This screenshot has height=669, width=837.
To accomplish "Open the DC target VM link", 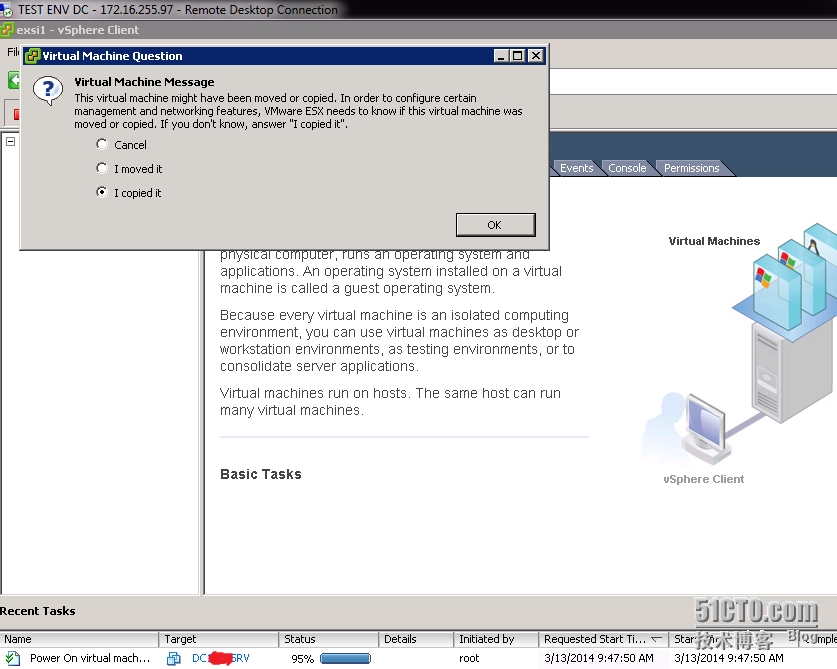I will (x=220, y=658).
